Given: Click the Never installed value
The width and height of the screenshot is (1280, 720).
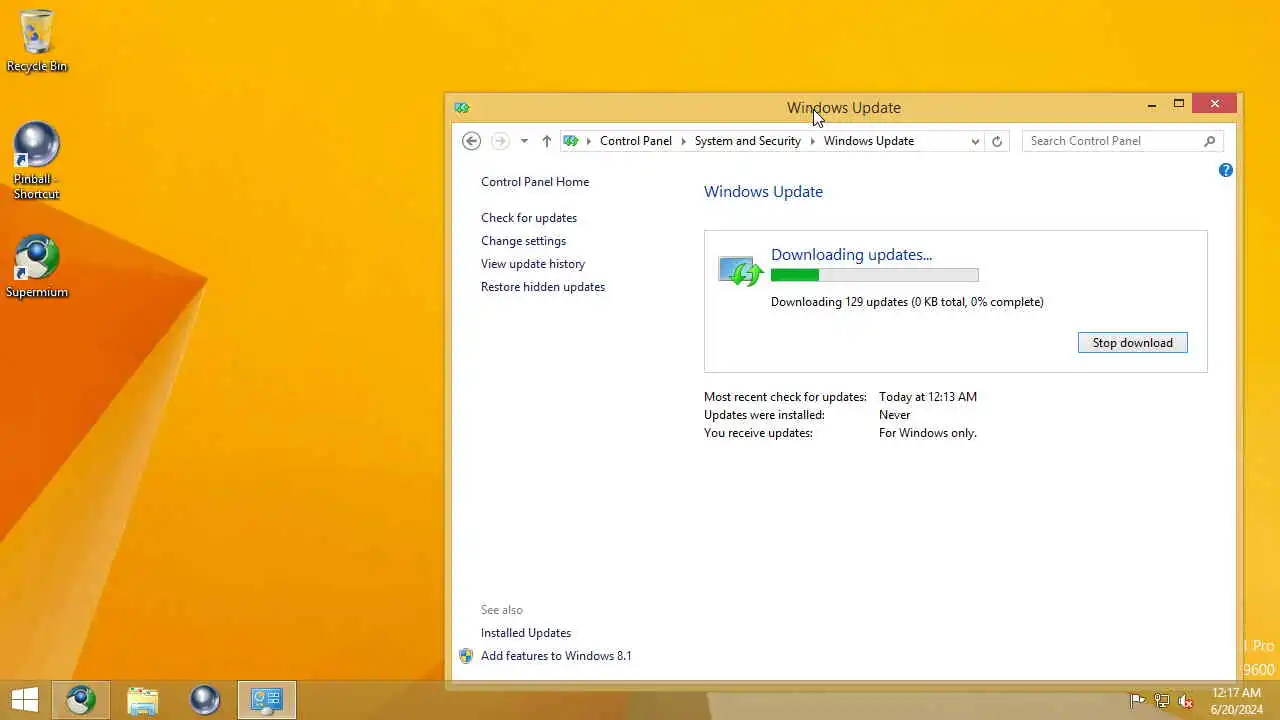Looking at the screenshot, I should click(895, 415).
